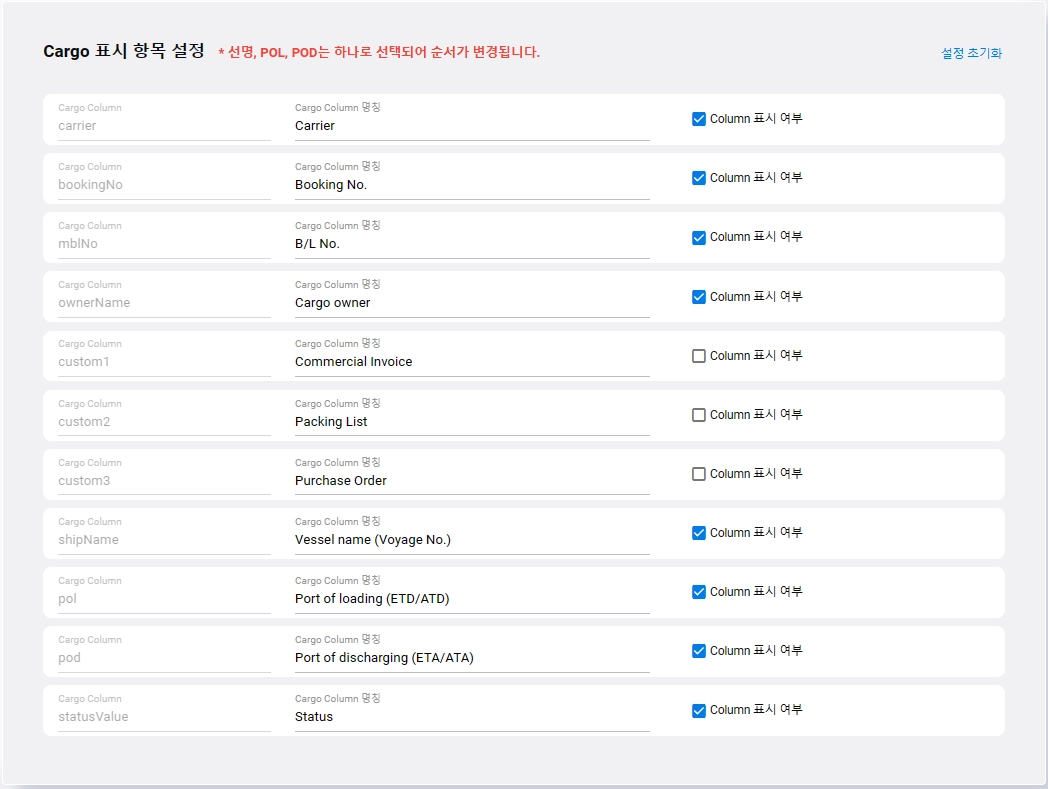Uncheck Column display for Booking No. row
The height and width of the screenshot is (789, 1048).
699,178
